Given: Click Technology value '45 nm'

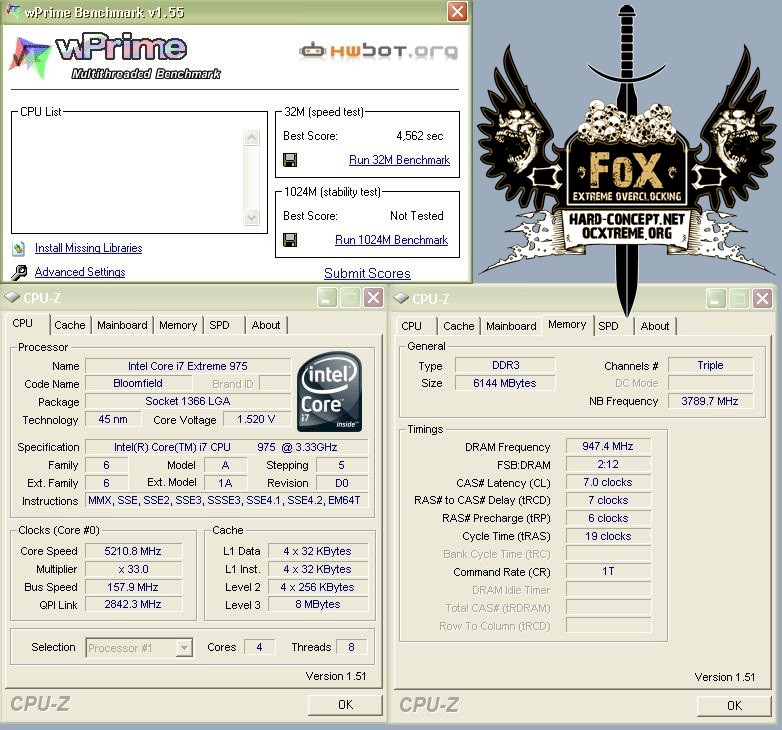Looking at the screenshot, I should (x=113, y=419).
